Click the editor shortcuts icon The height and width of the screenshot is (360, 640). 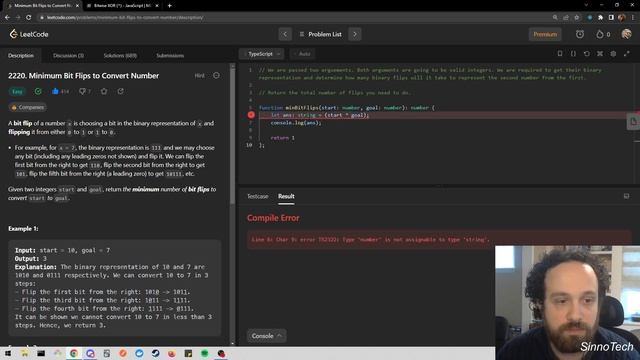600,54
